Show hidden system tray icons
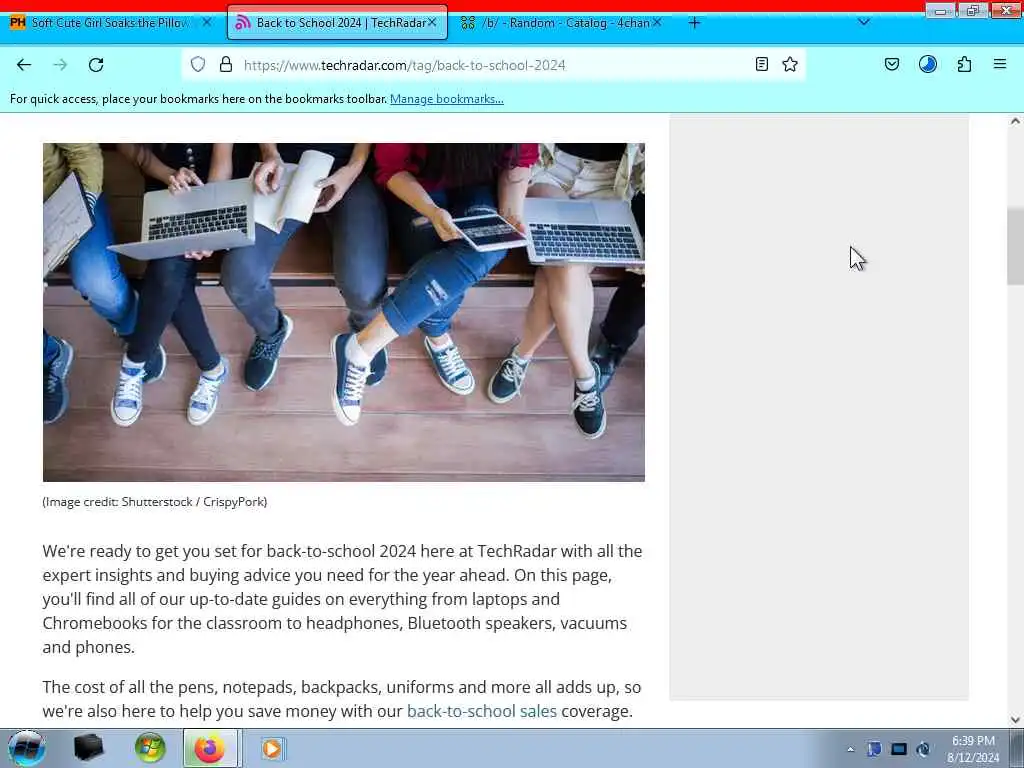Viewport: 1024px width, 768px height. (850, 749)
